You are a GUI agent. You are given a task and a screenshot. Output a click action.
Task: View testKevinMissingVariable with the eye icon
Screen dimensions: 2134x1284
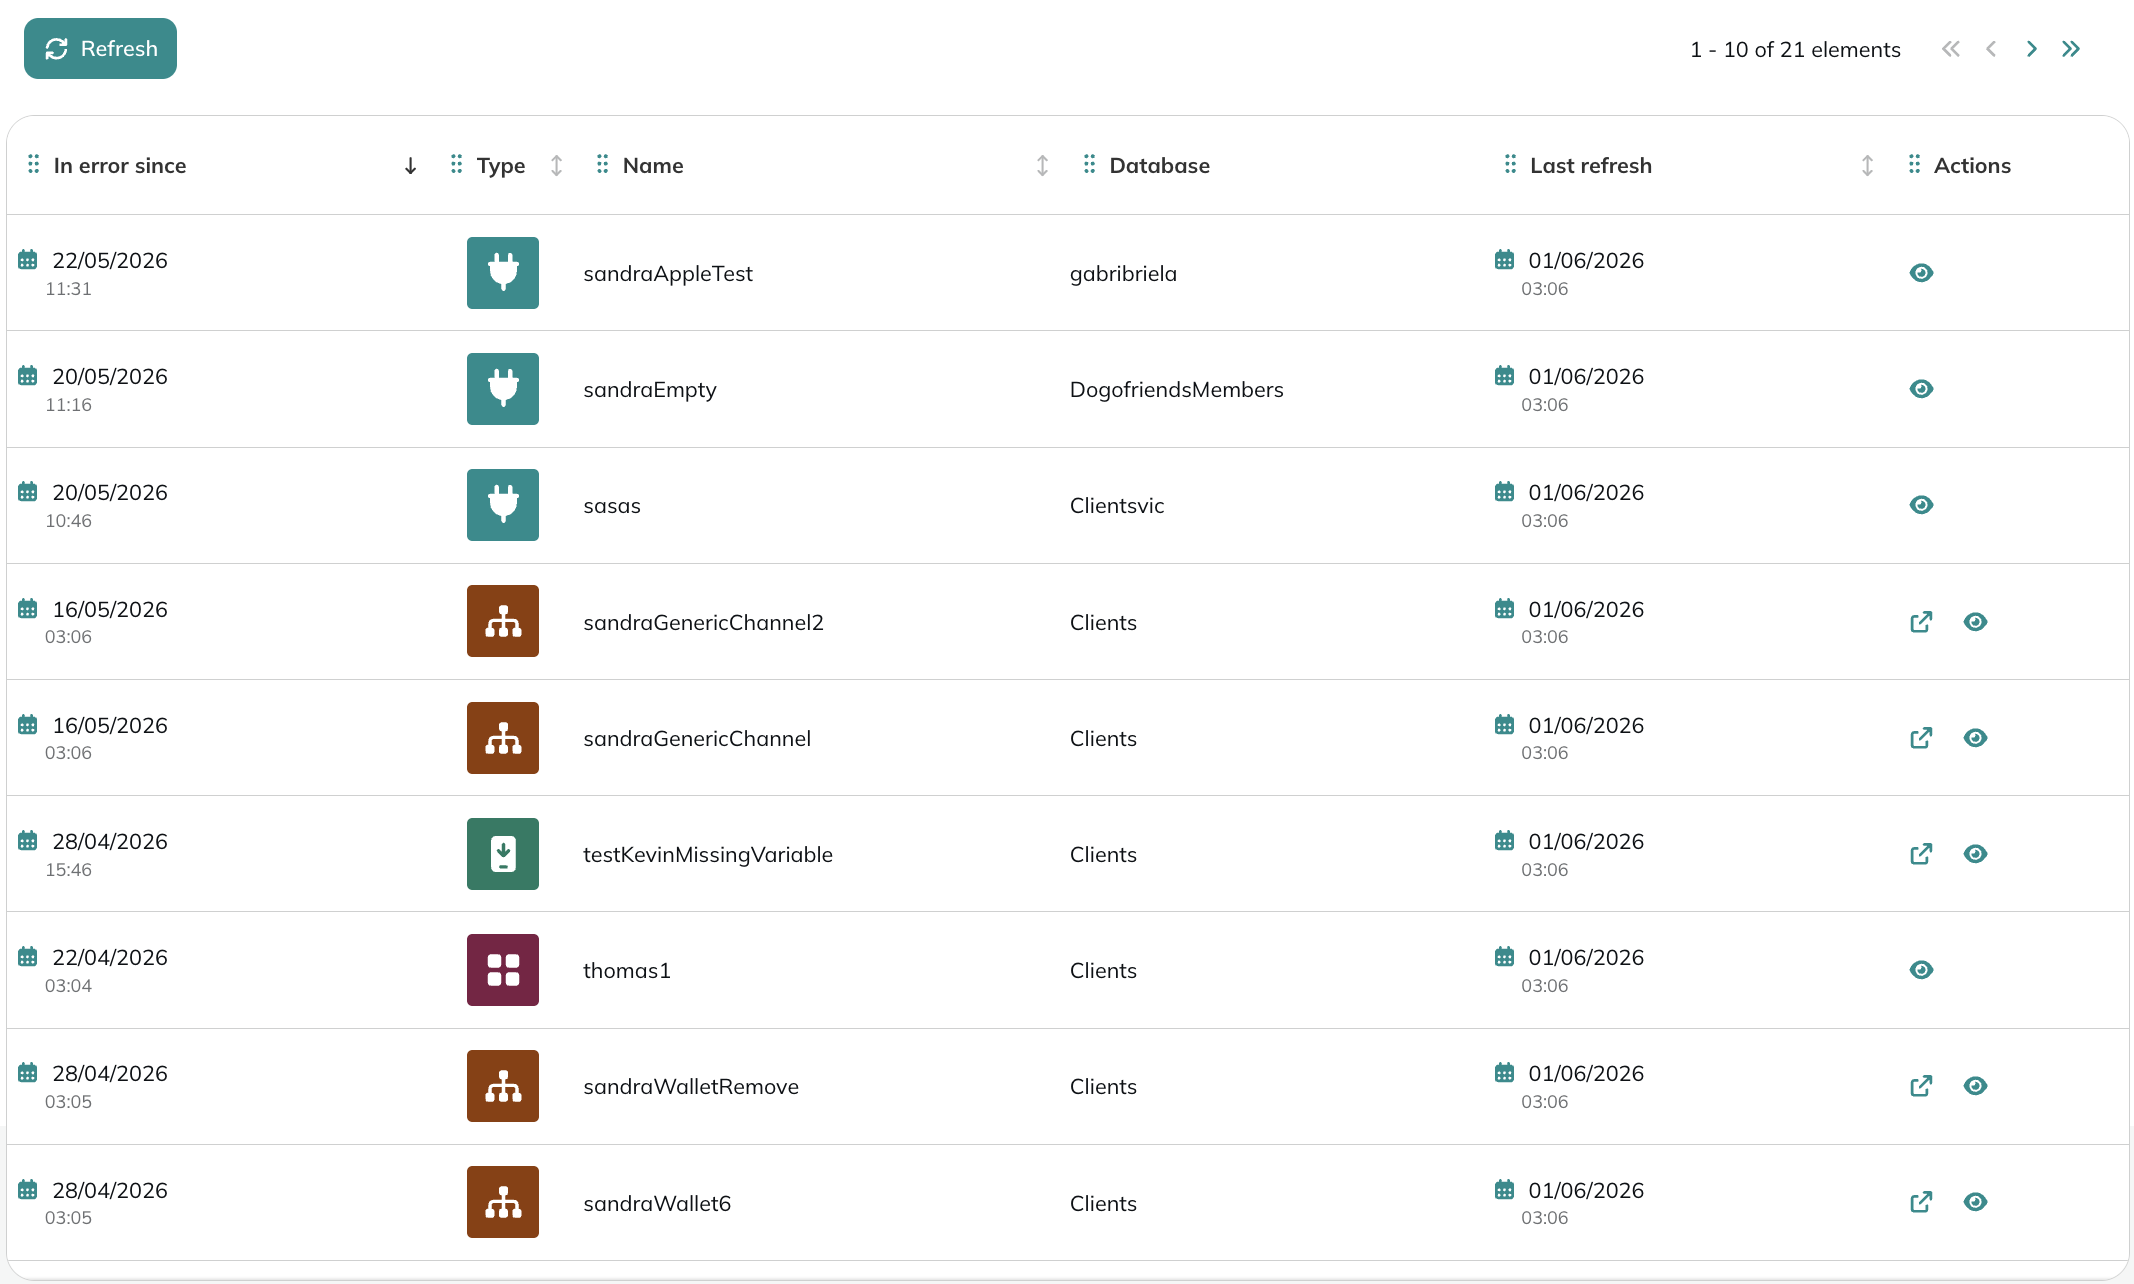tap(1975, 854)
